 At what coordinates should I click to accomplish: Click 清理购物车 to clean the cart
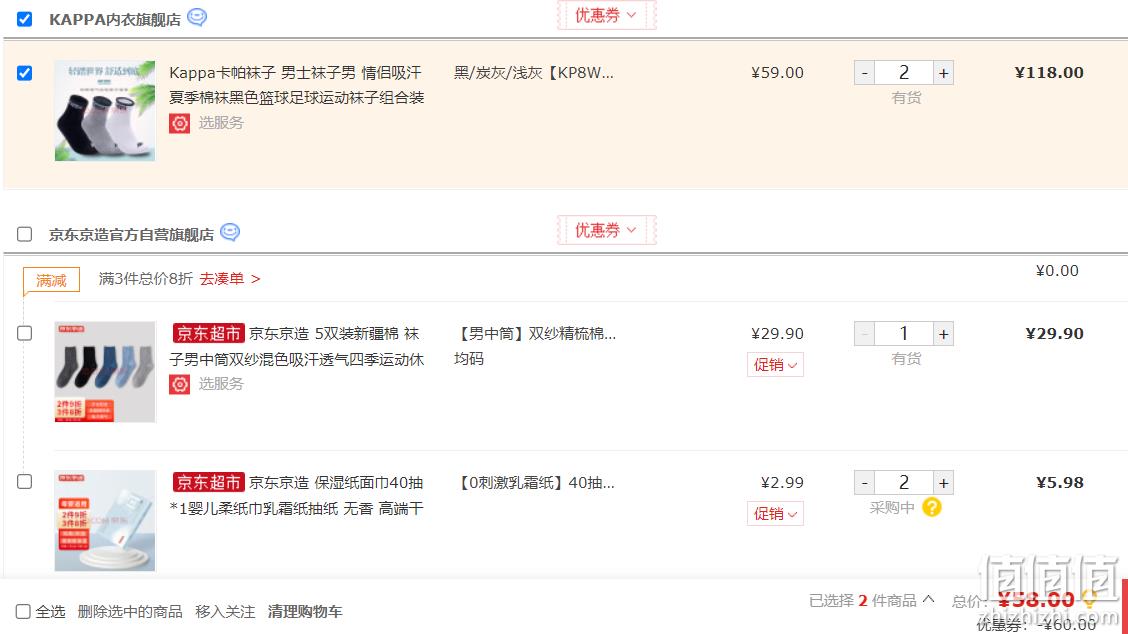tap(305, 612)
